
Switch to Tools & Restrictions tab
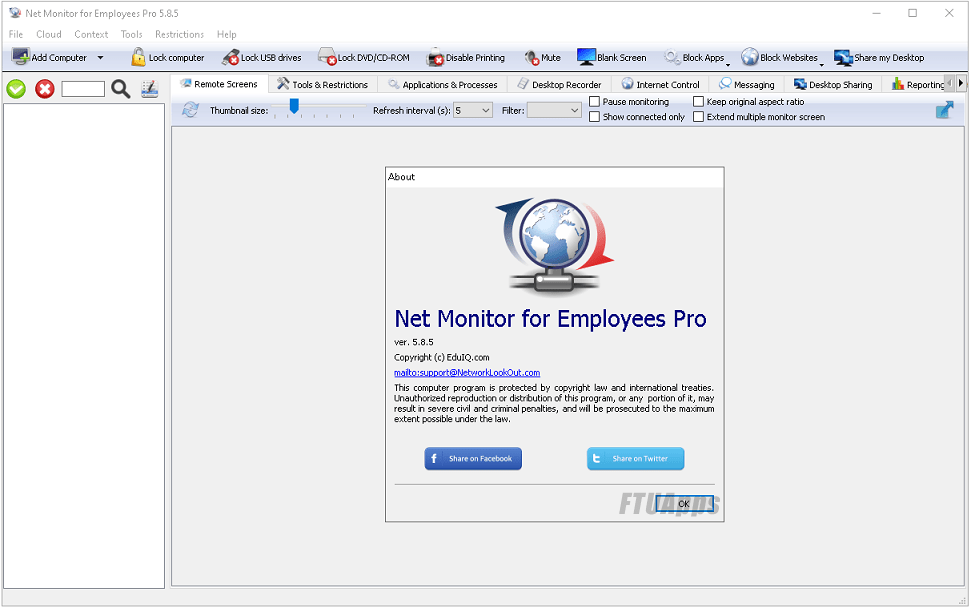point(322,84)
